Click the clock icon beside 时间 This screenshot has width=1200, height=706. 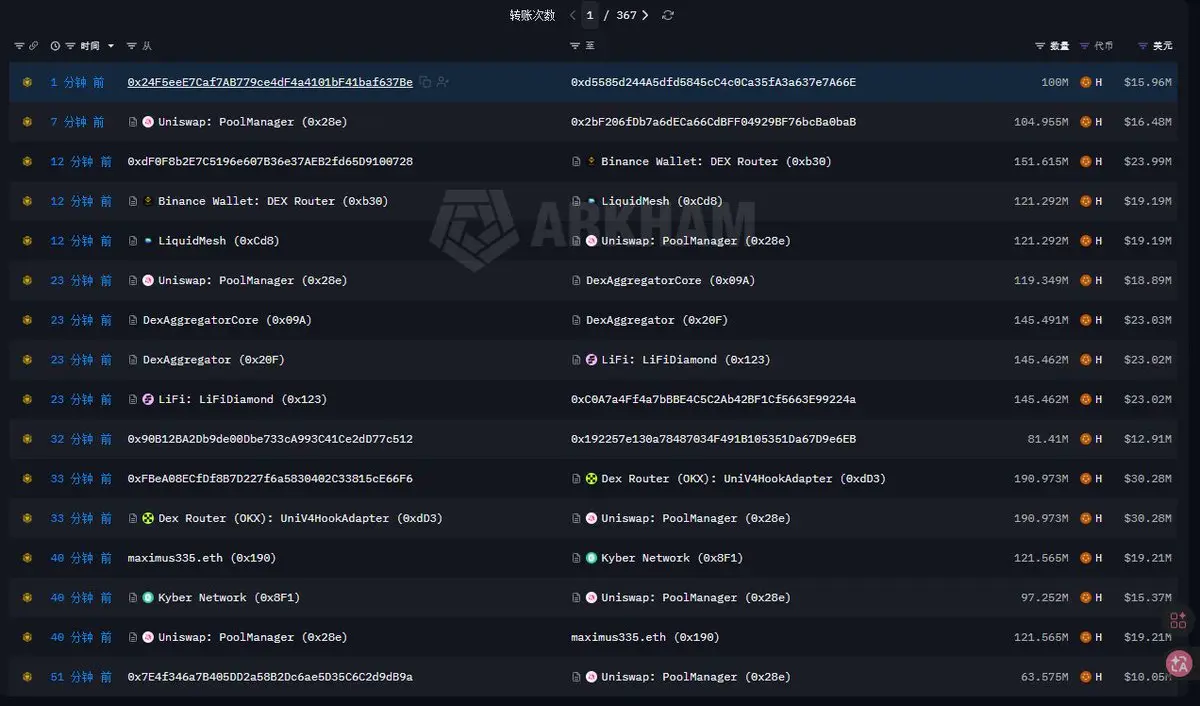click(x=55, y=46)
